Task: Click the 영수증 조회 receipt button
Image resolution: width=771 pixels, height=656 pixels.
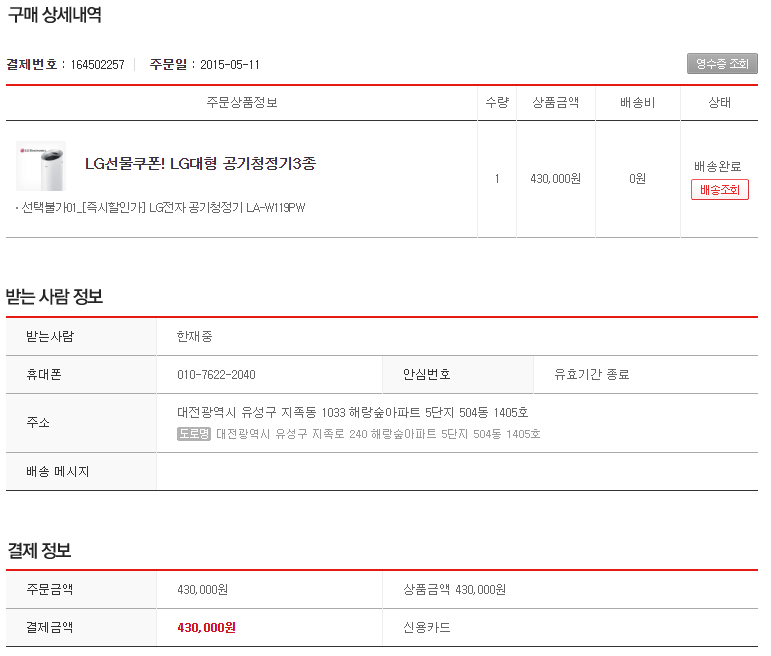Action: (x=722, y=64)
